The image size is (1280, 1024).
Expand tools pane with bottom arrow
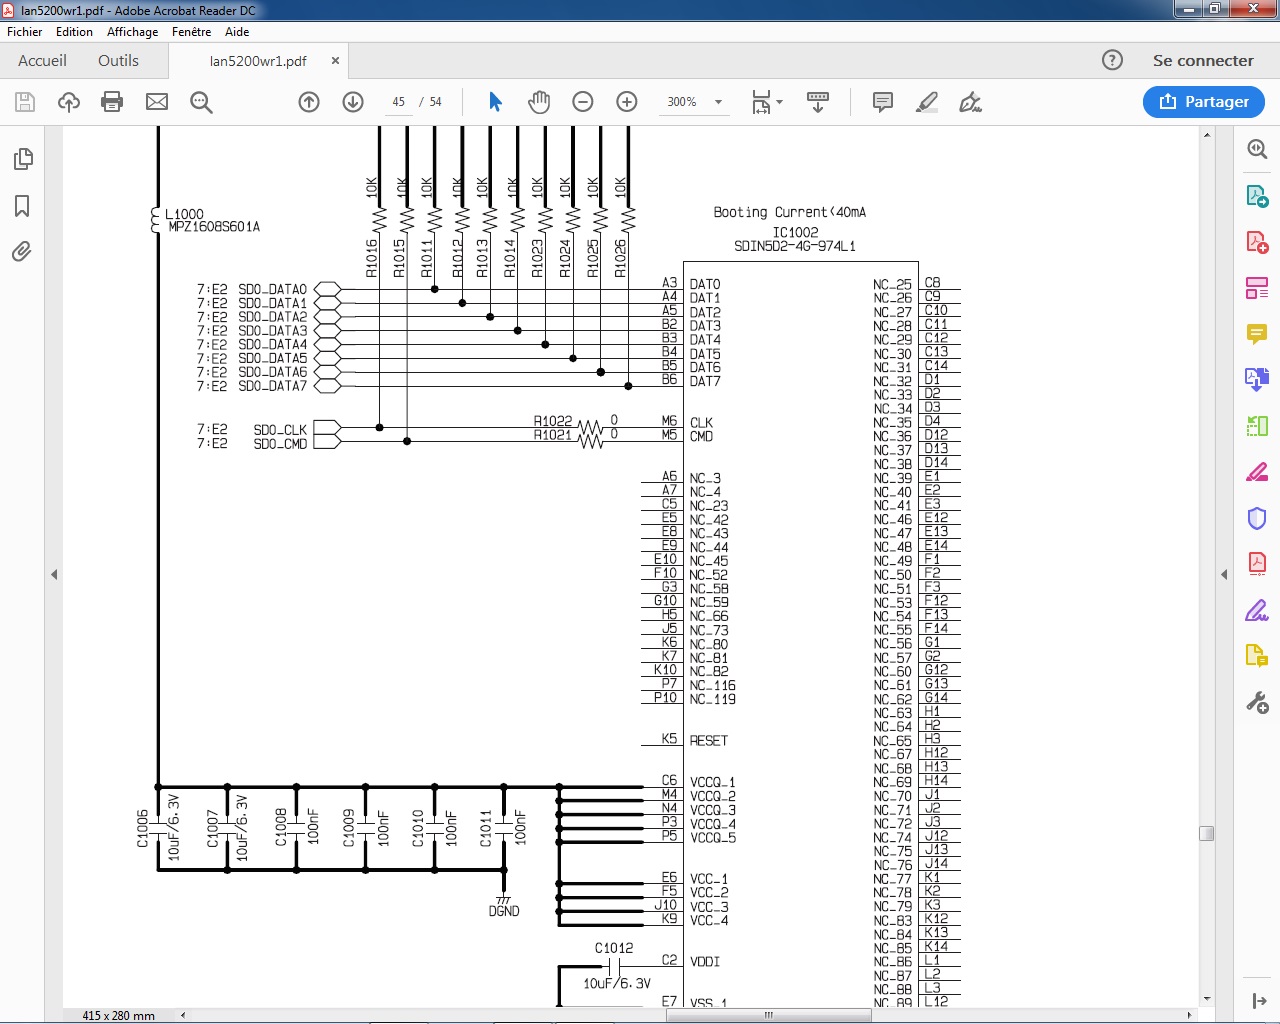click(x=1259, y=1001)
